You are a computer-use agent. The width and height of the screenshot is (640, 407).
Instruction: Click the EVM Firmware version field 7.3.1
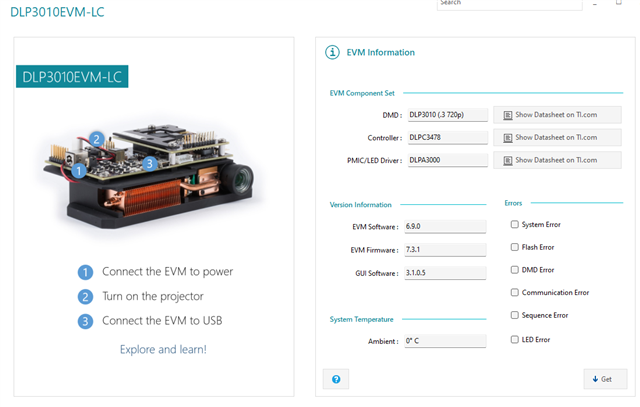point(445,250)
